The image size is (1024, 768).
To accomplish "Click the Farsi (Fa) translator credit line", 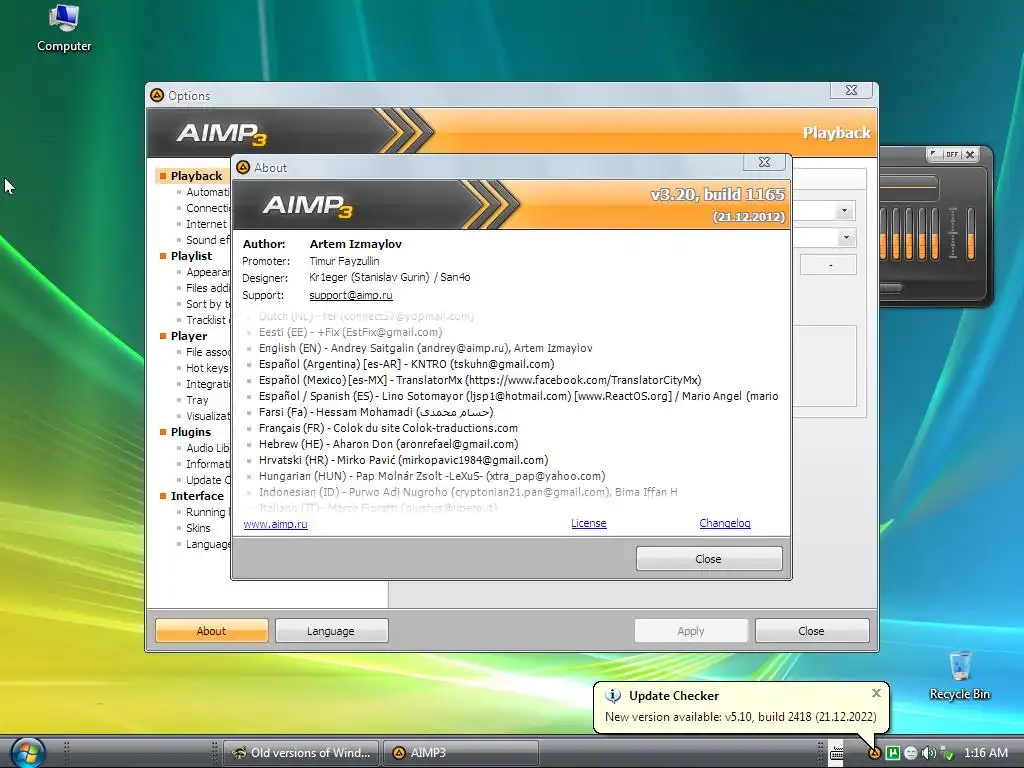I will (x=376, y=412).
